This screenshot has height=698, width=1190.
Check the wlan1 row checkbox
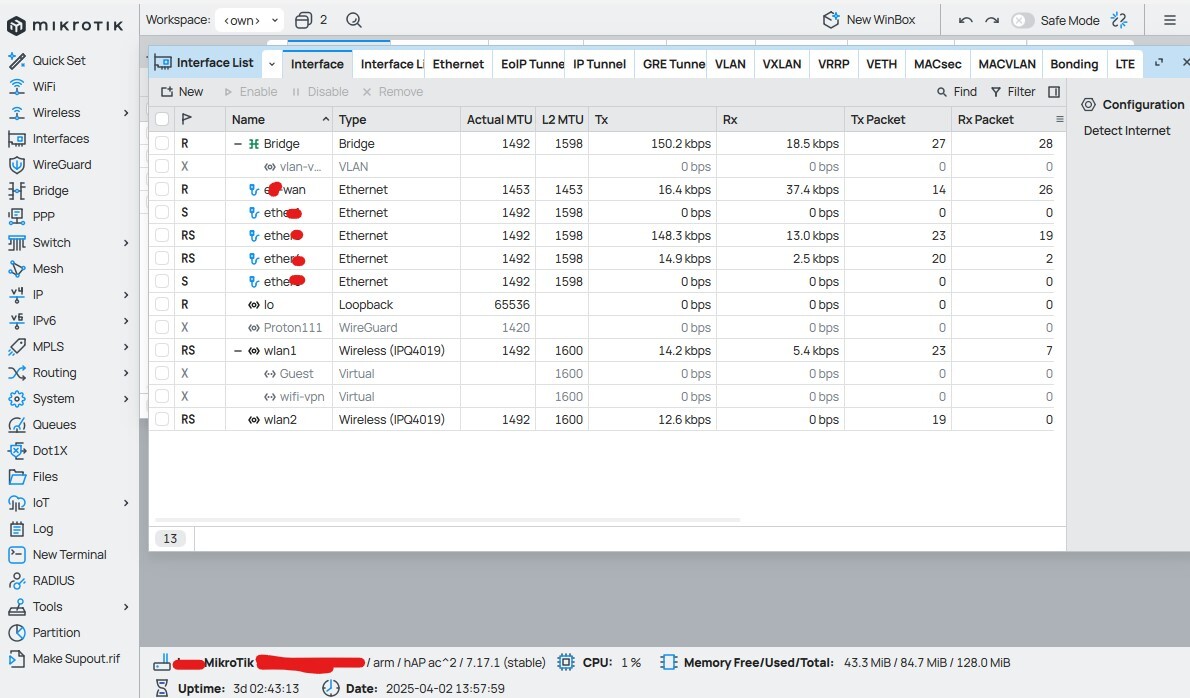[162, 351]
